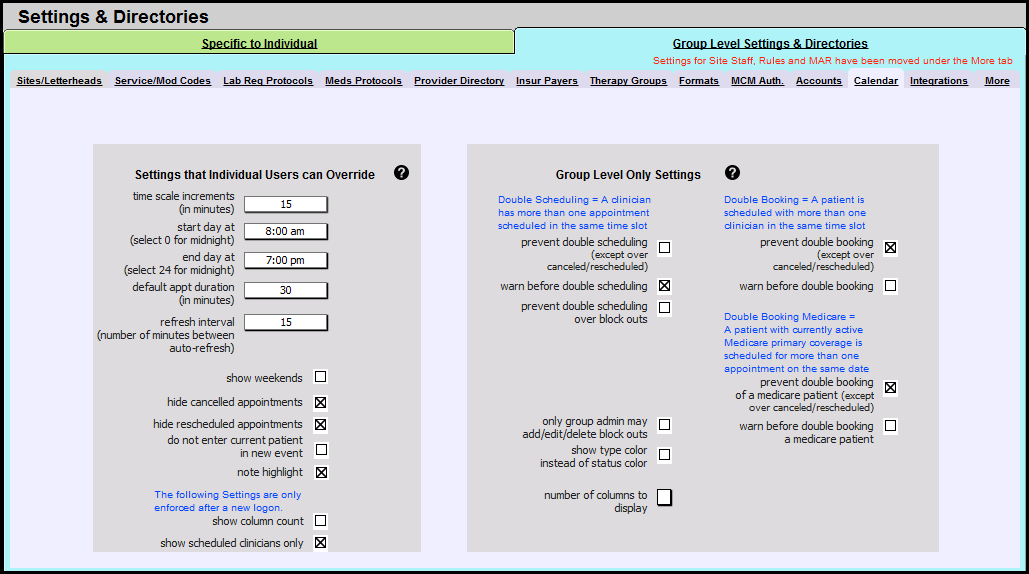The height and width of the screenshot is (574, 1029).
Task: Click the More tab
Action: 996,81
